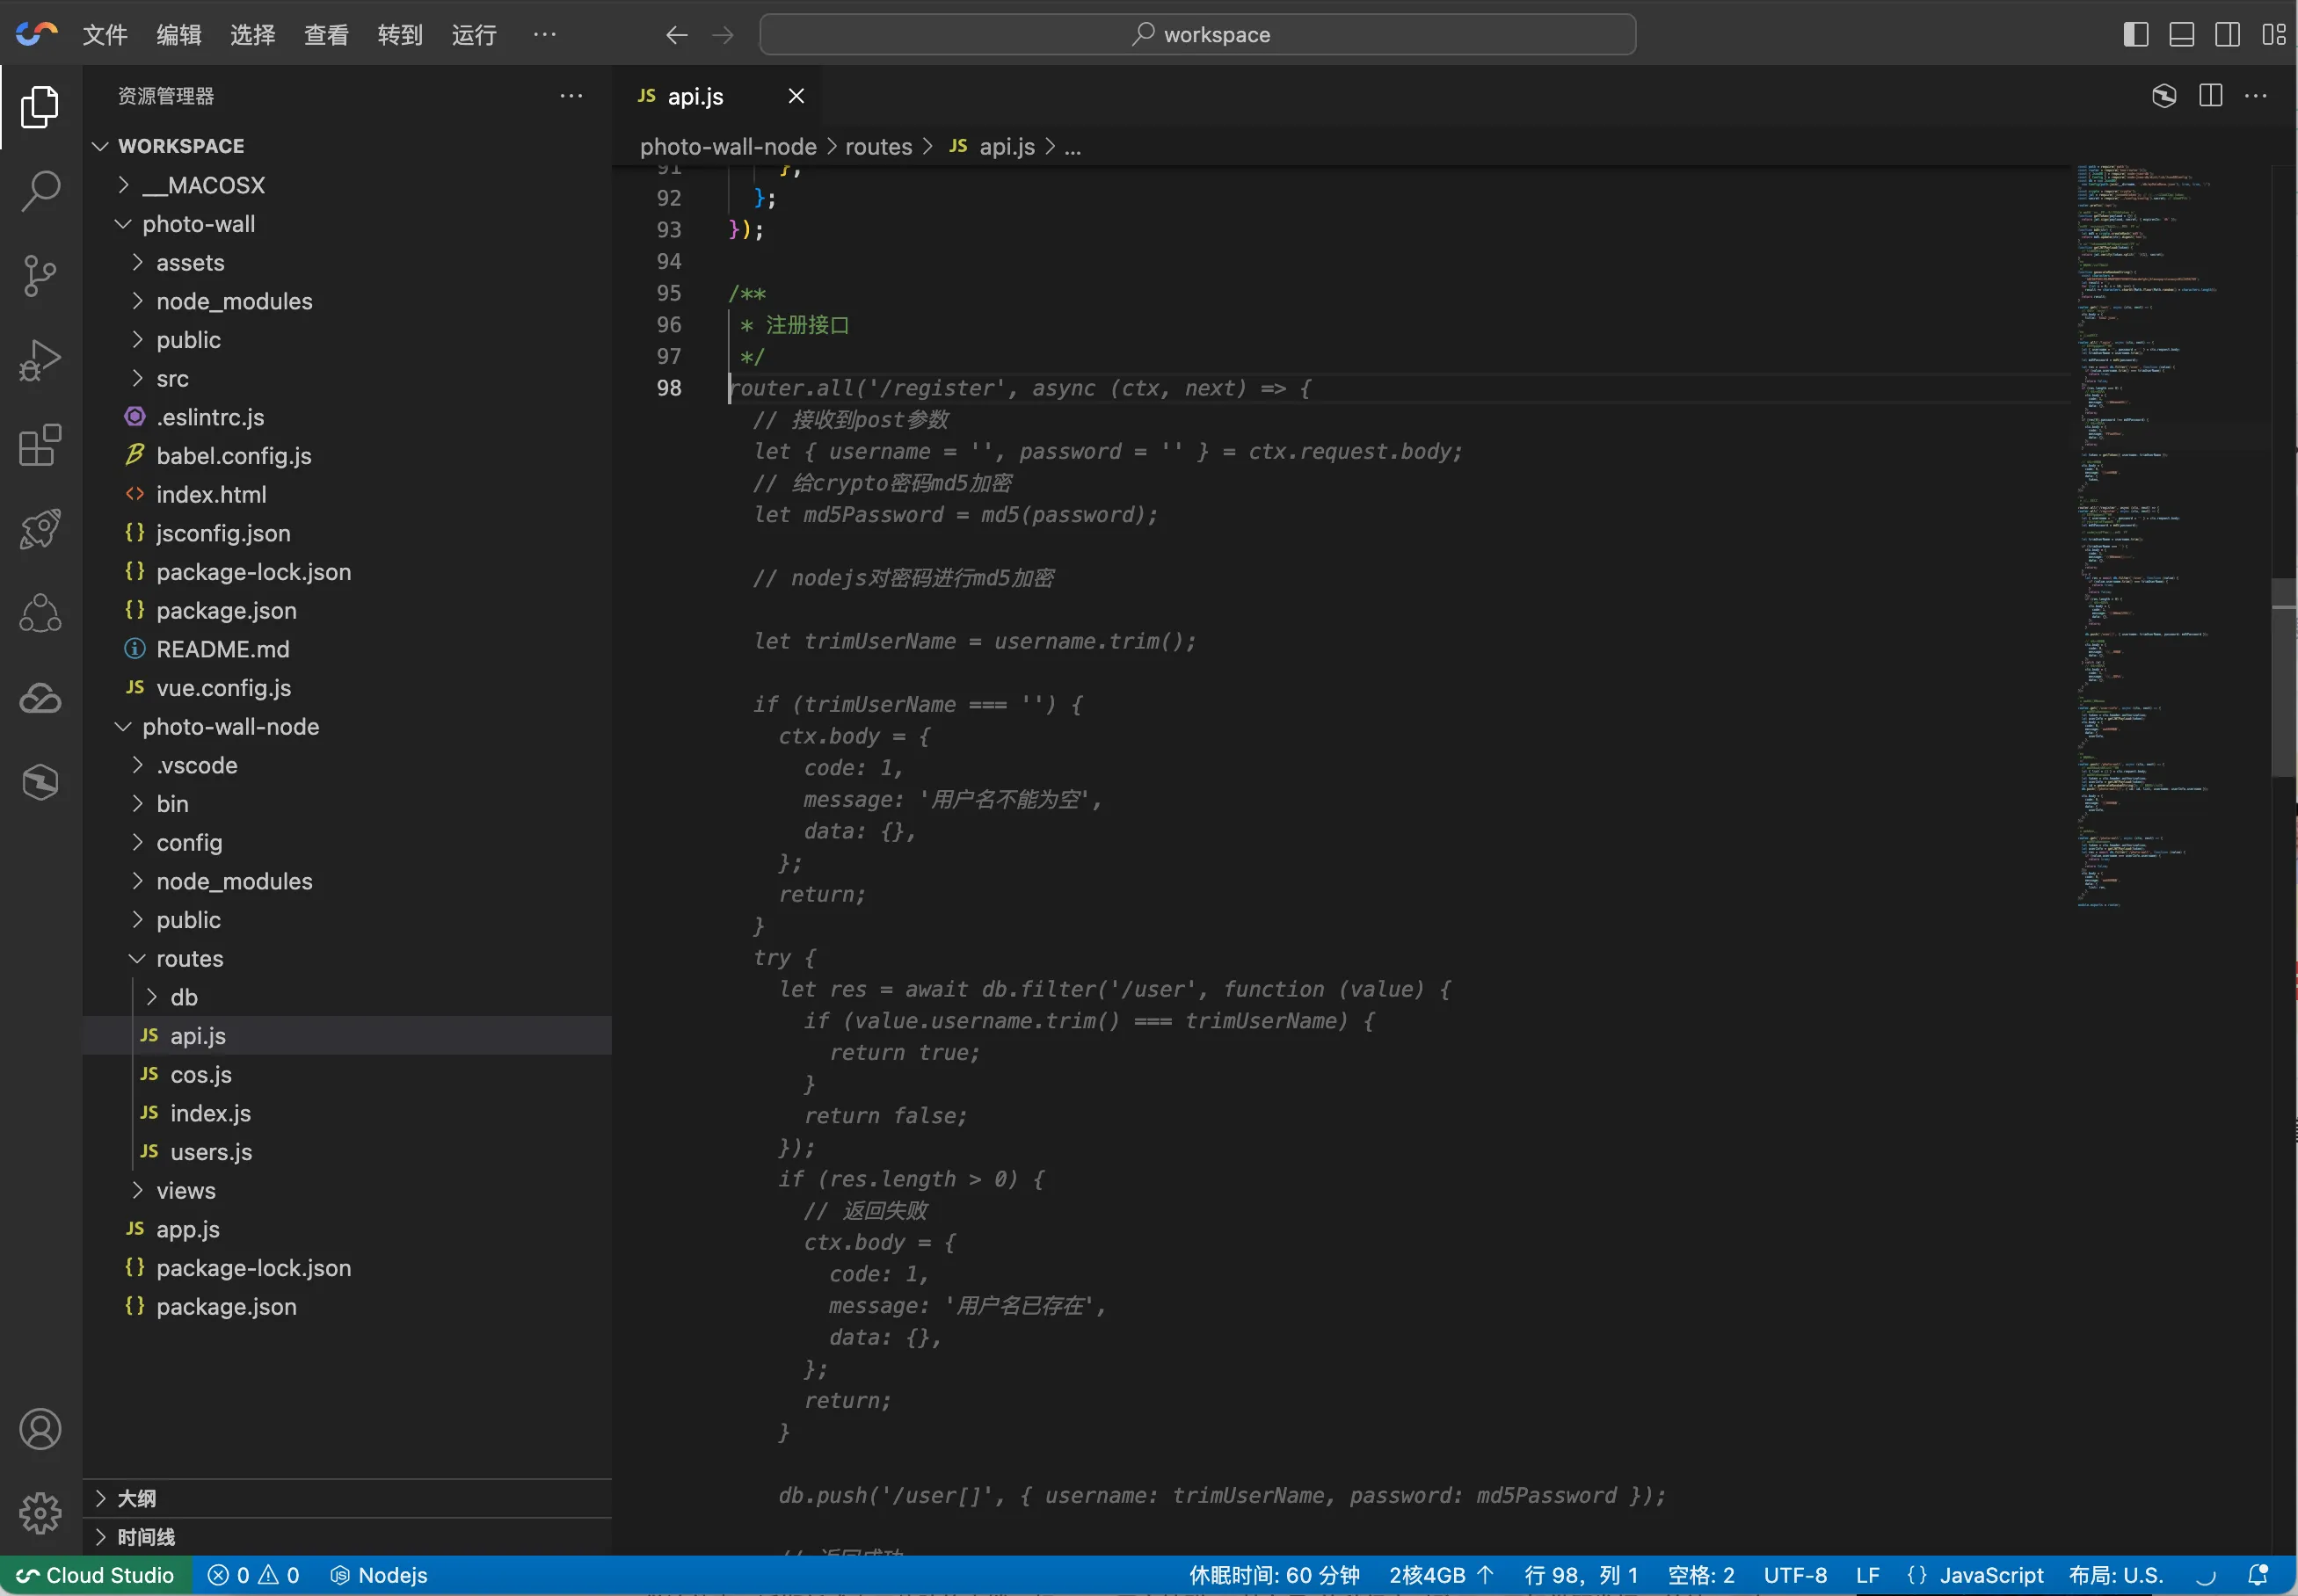Open the Source Control view

(x=40, y=275)
